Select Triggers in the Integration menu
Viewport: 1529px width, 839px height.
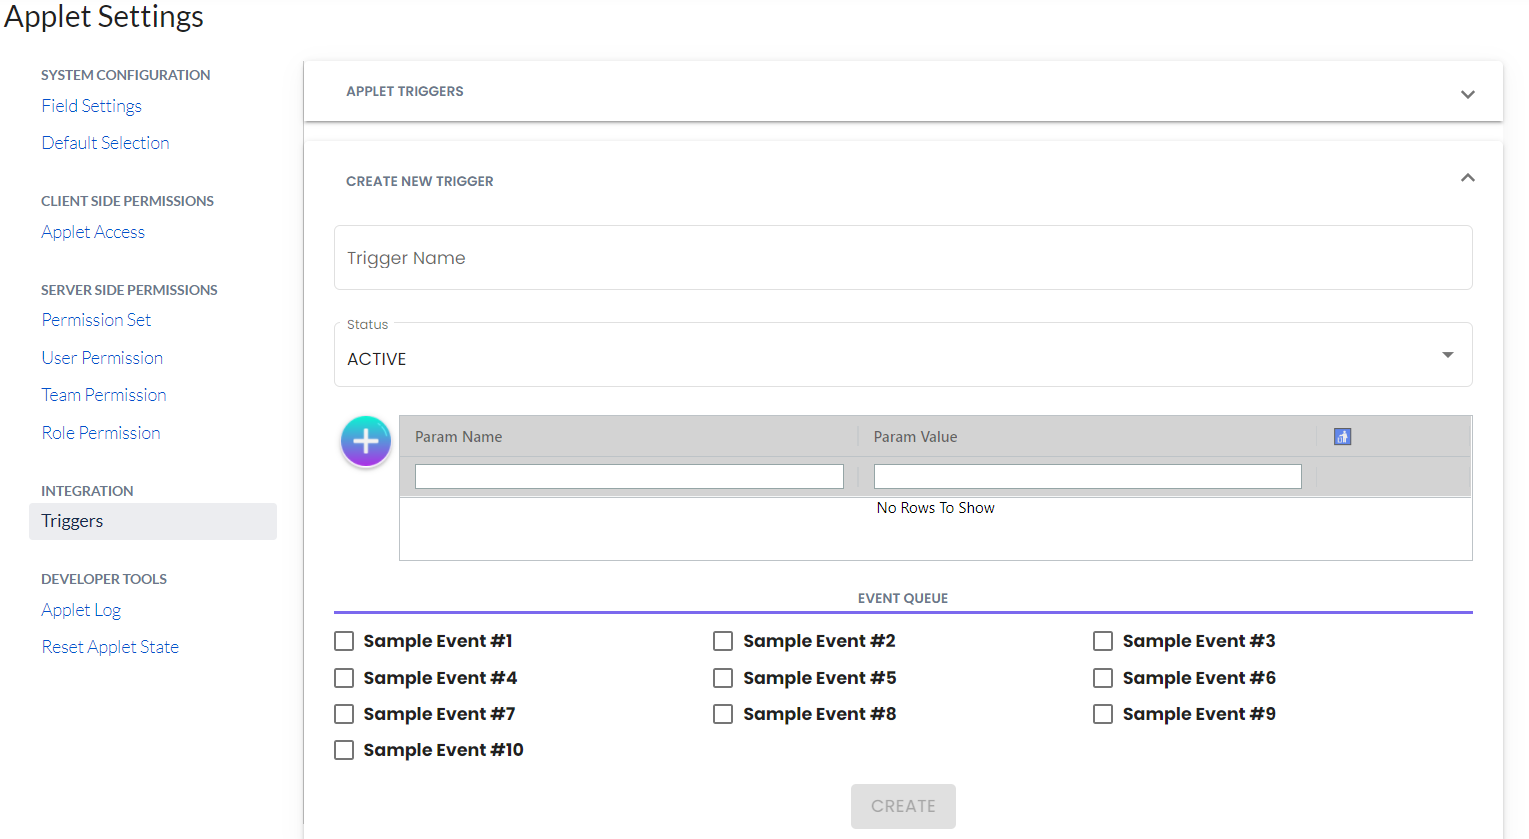72,521
